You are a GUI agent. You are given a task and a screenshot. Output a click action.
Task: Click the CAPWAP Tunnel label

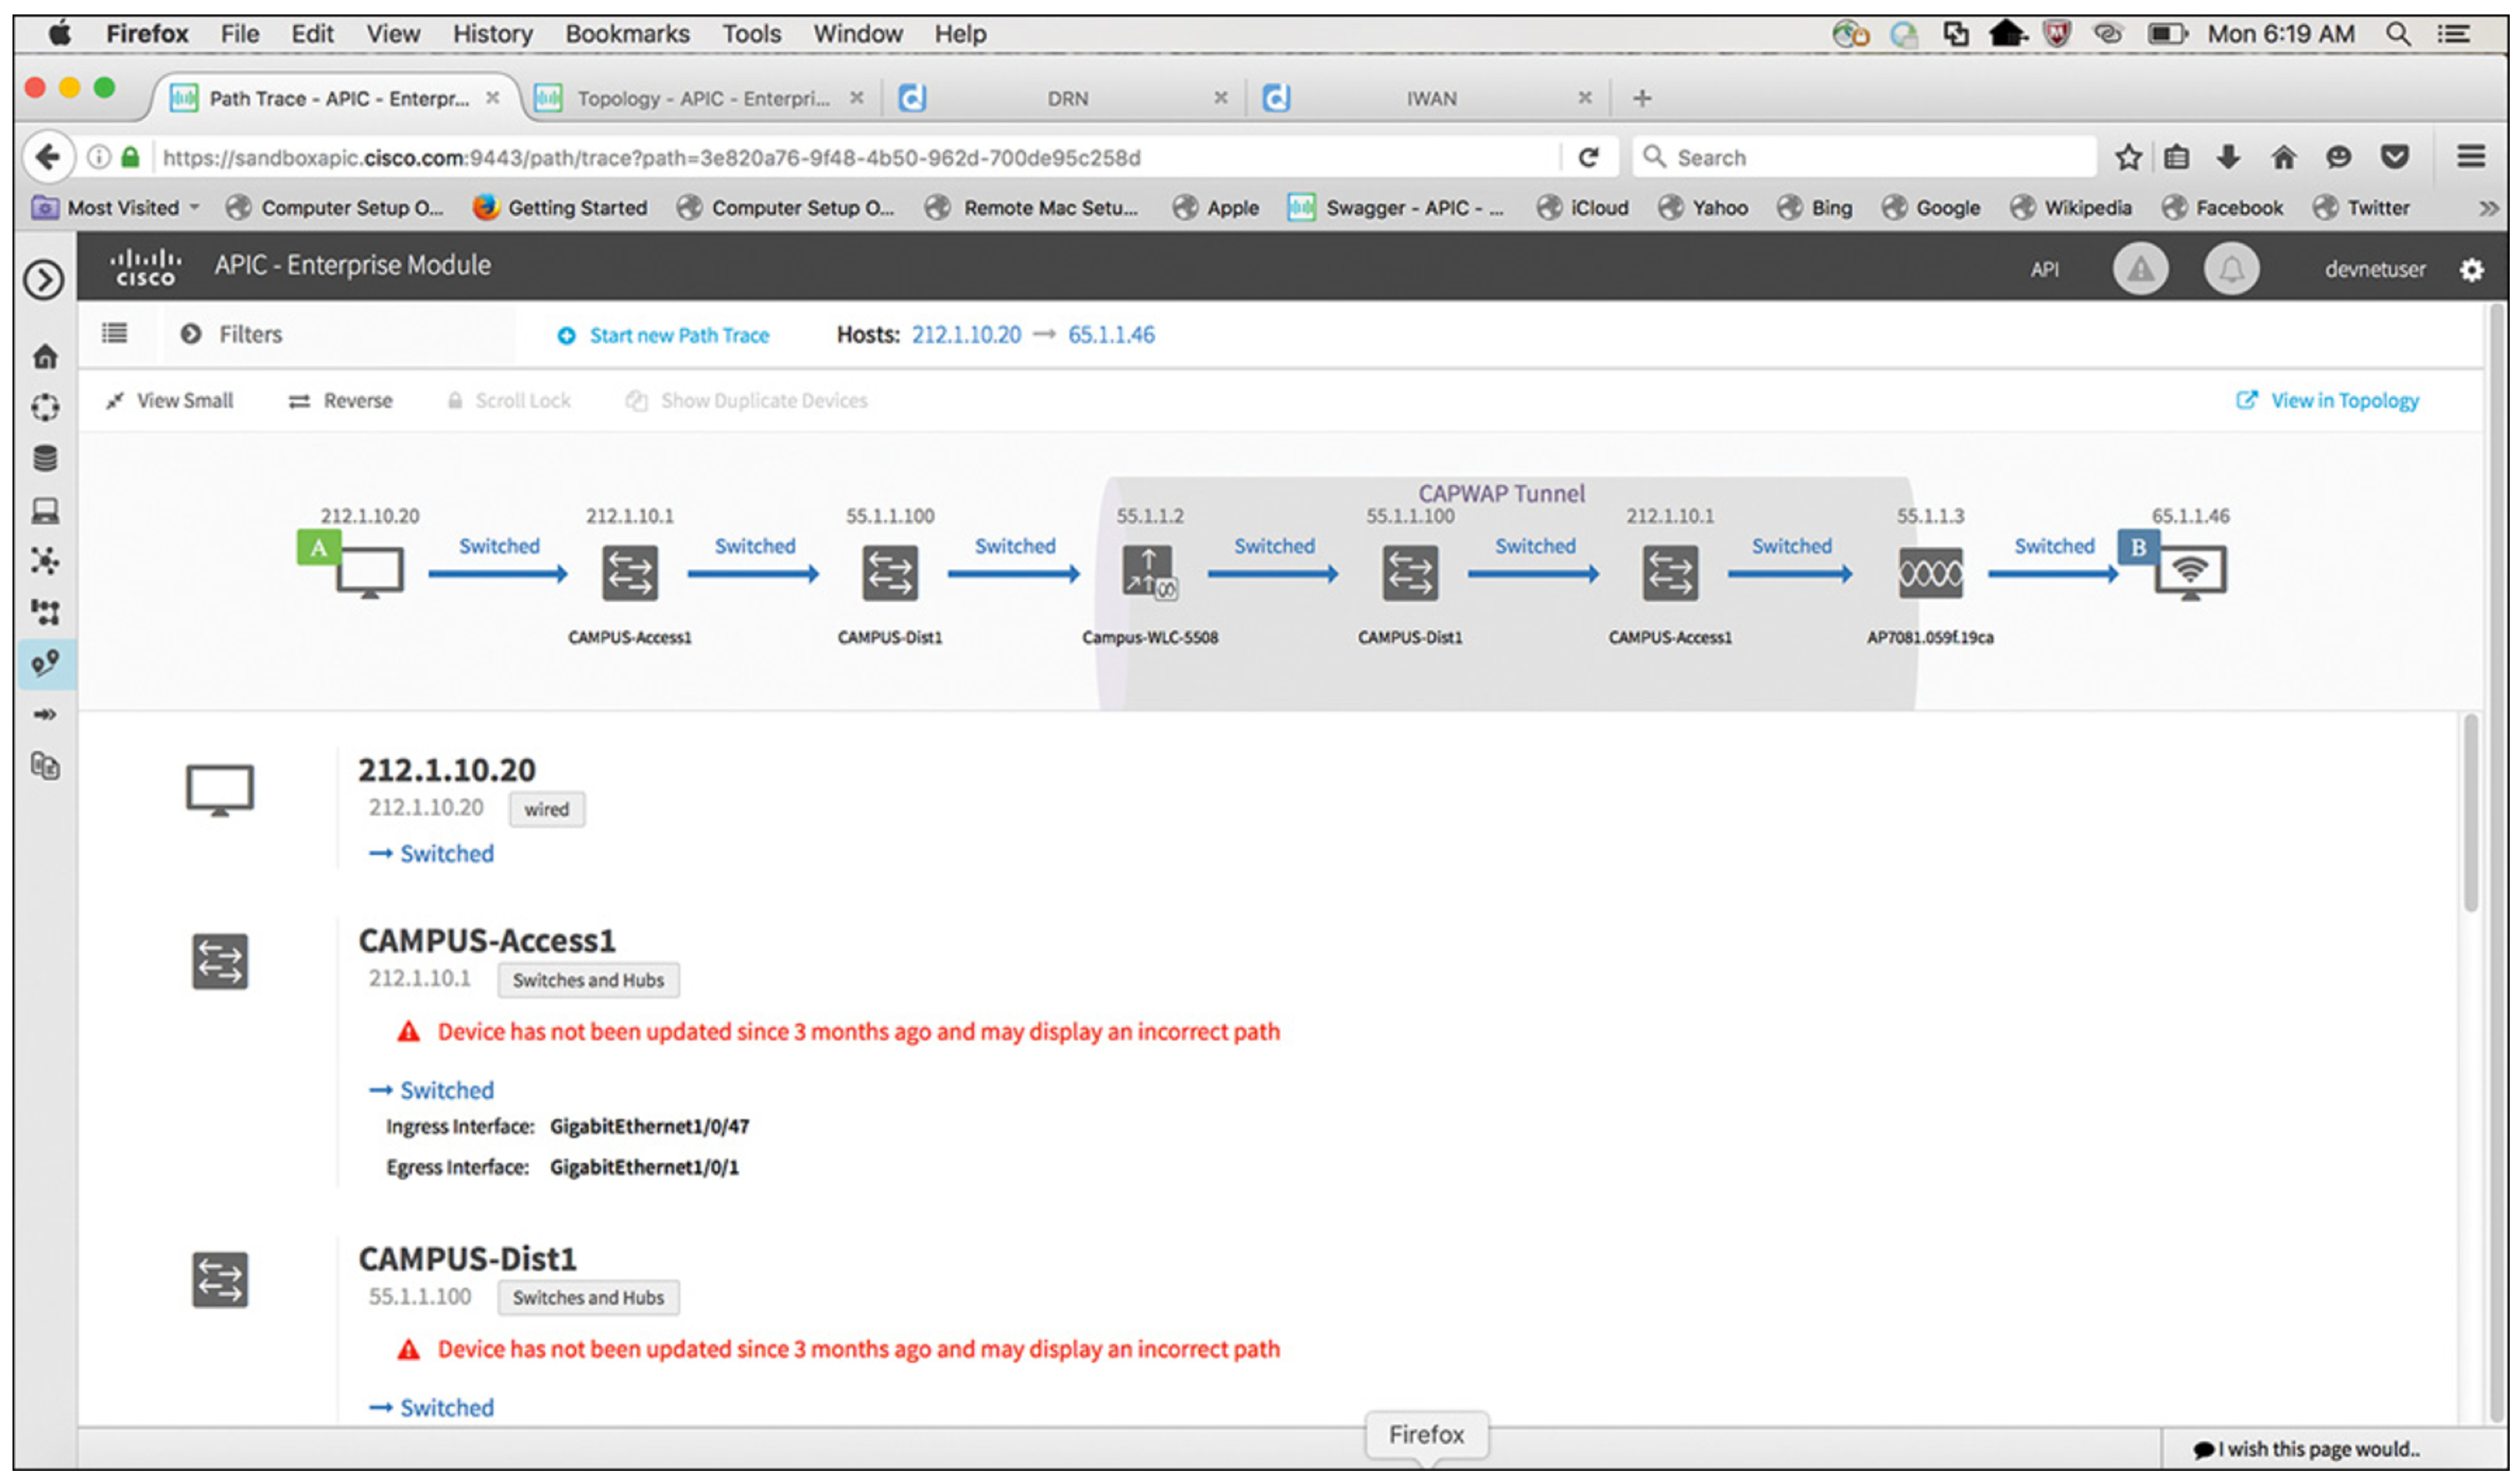pos(1502,494)
